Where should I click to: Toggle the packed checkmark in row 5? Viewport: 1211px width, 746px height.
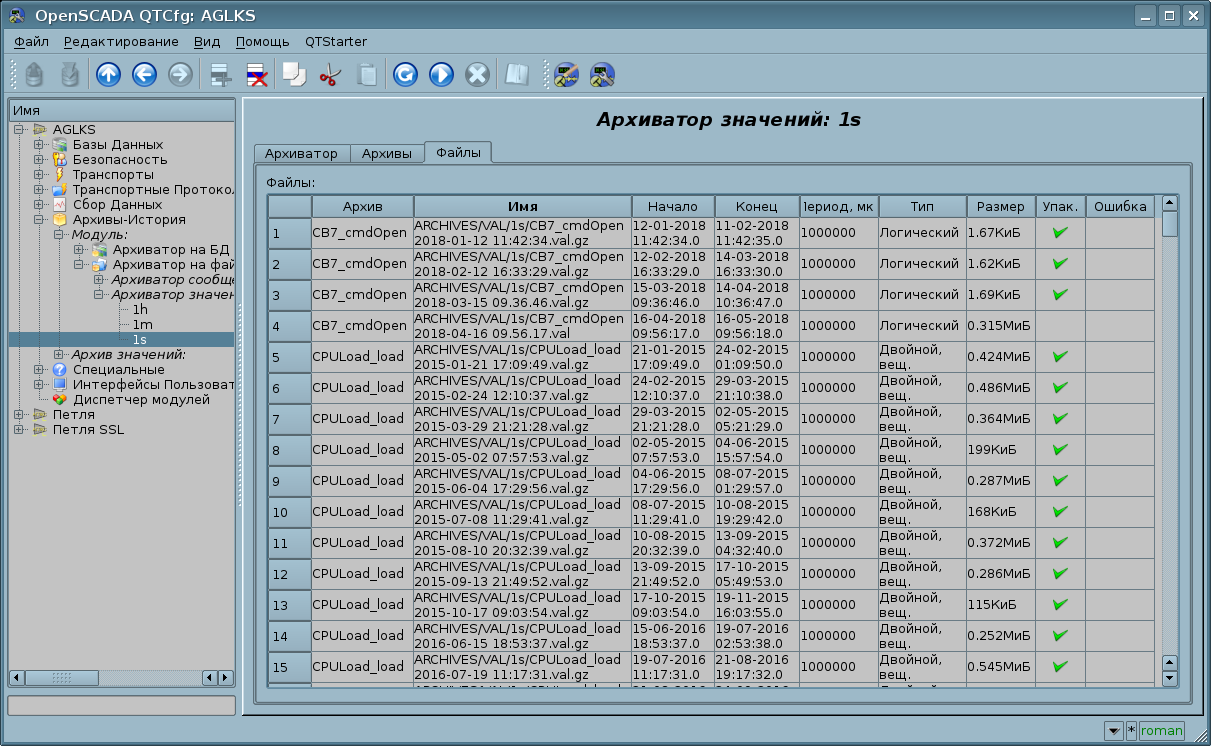coord(1060,357)
